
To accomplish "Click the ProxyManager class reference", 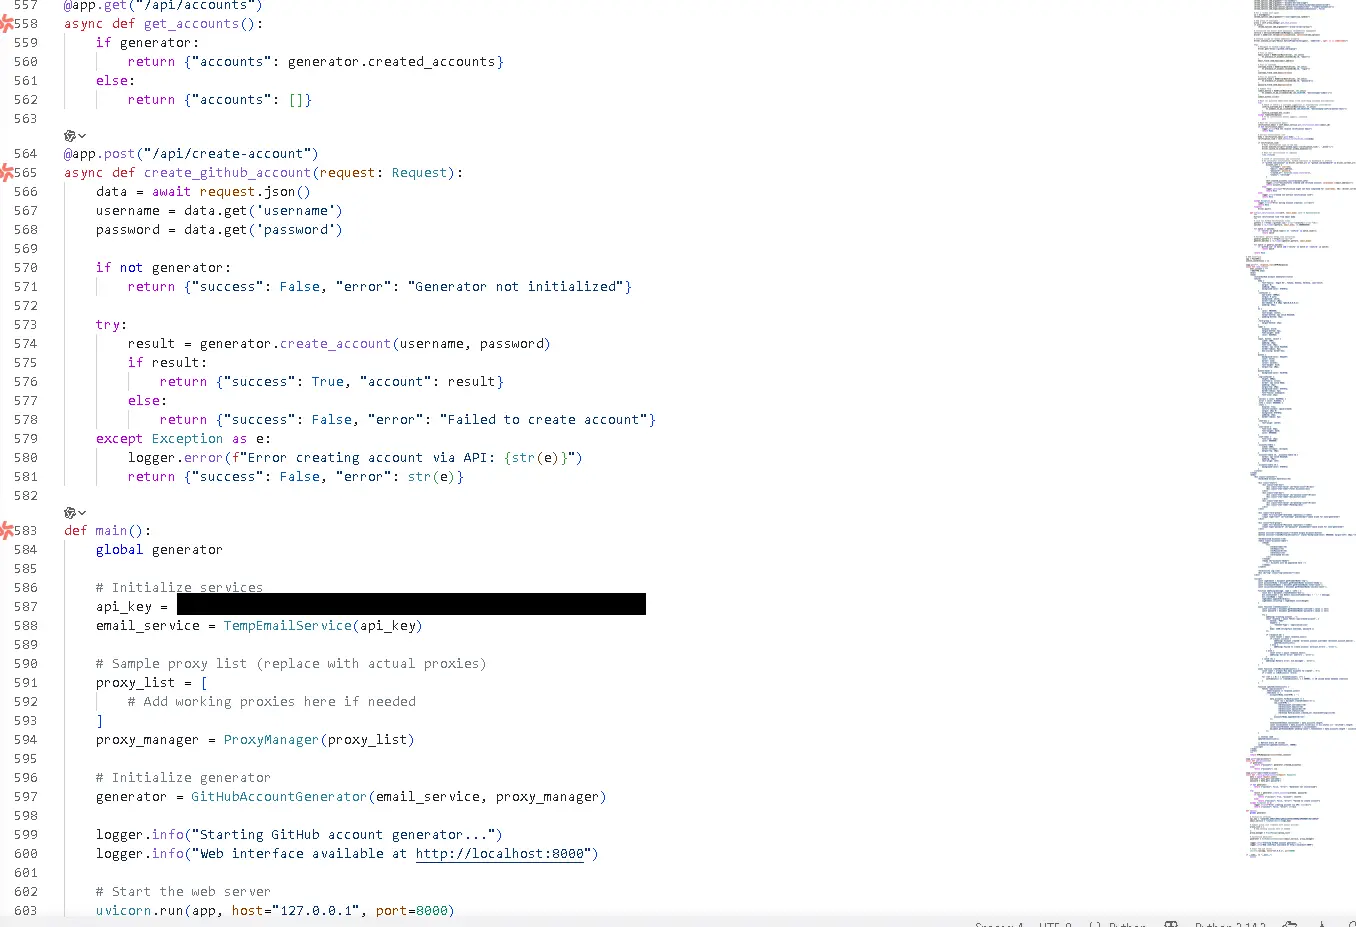I will tap(272, 739).
